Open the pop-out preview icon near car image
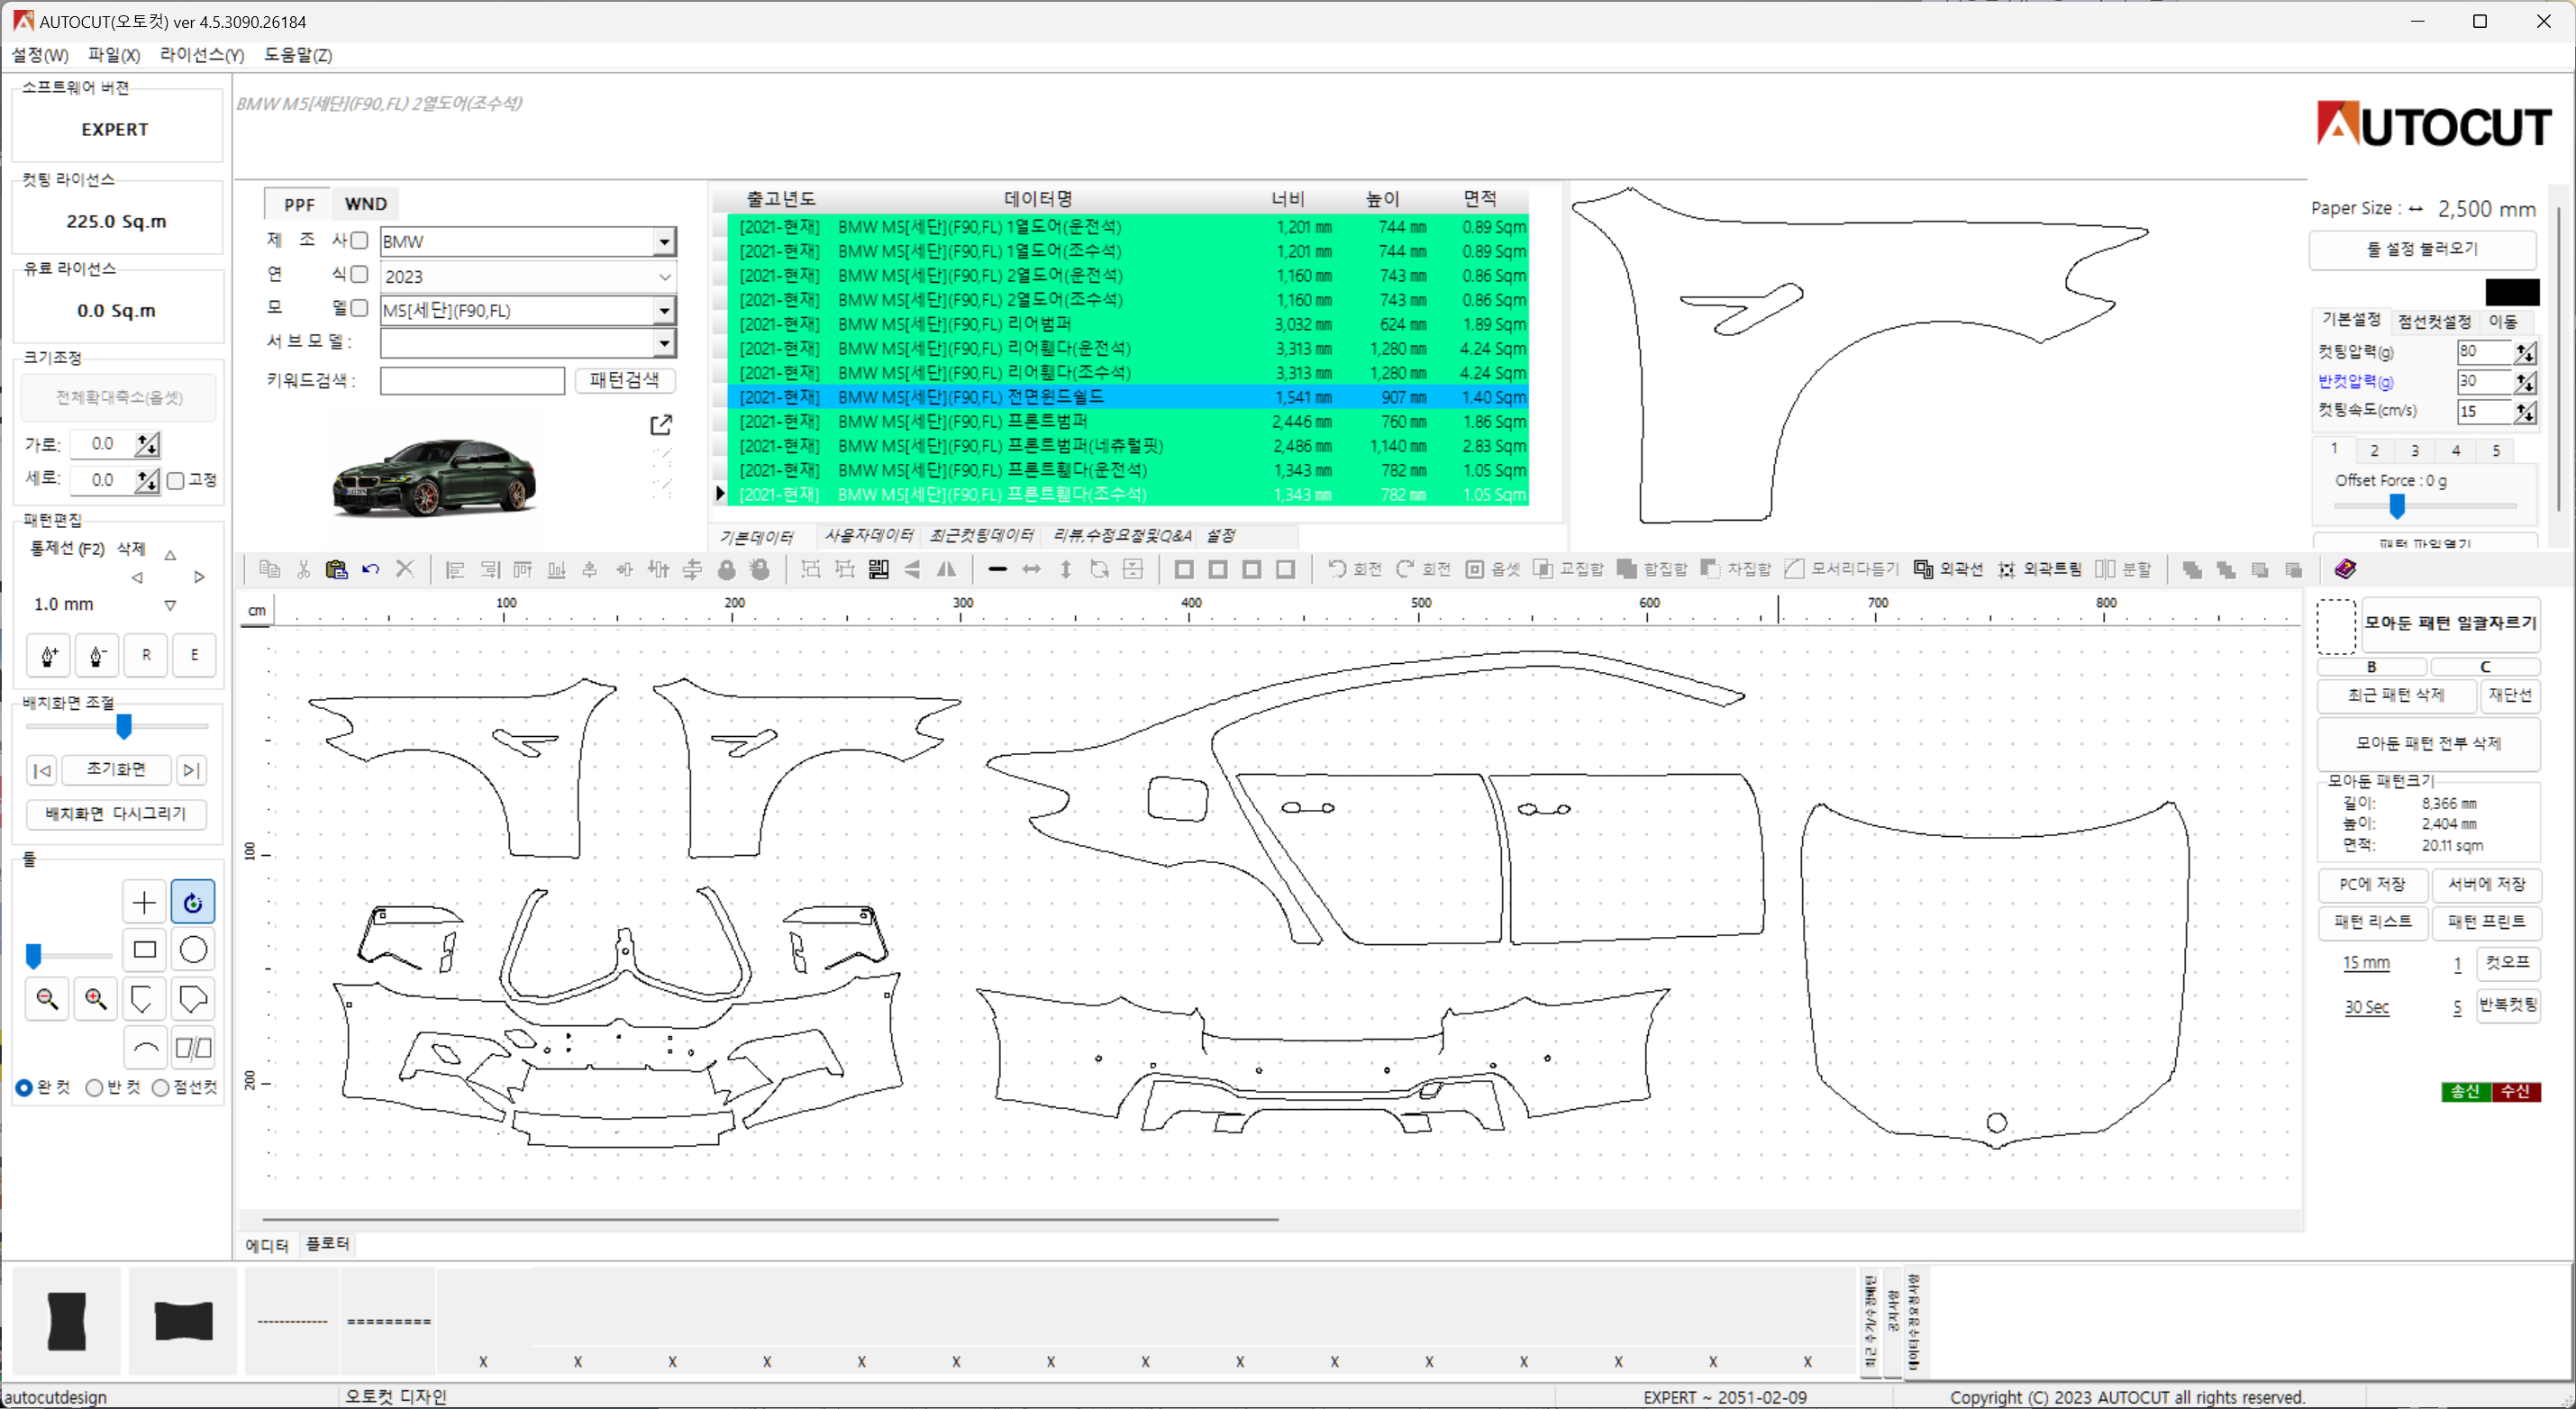Screen dimensions: 2576x1409 pos(661,425)
